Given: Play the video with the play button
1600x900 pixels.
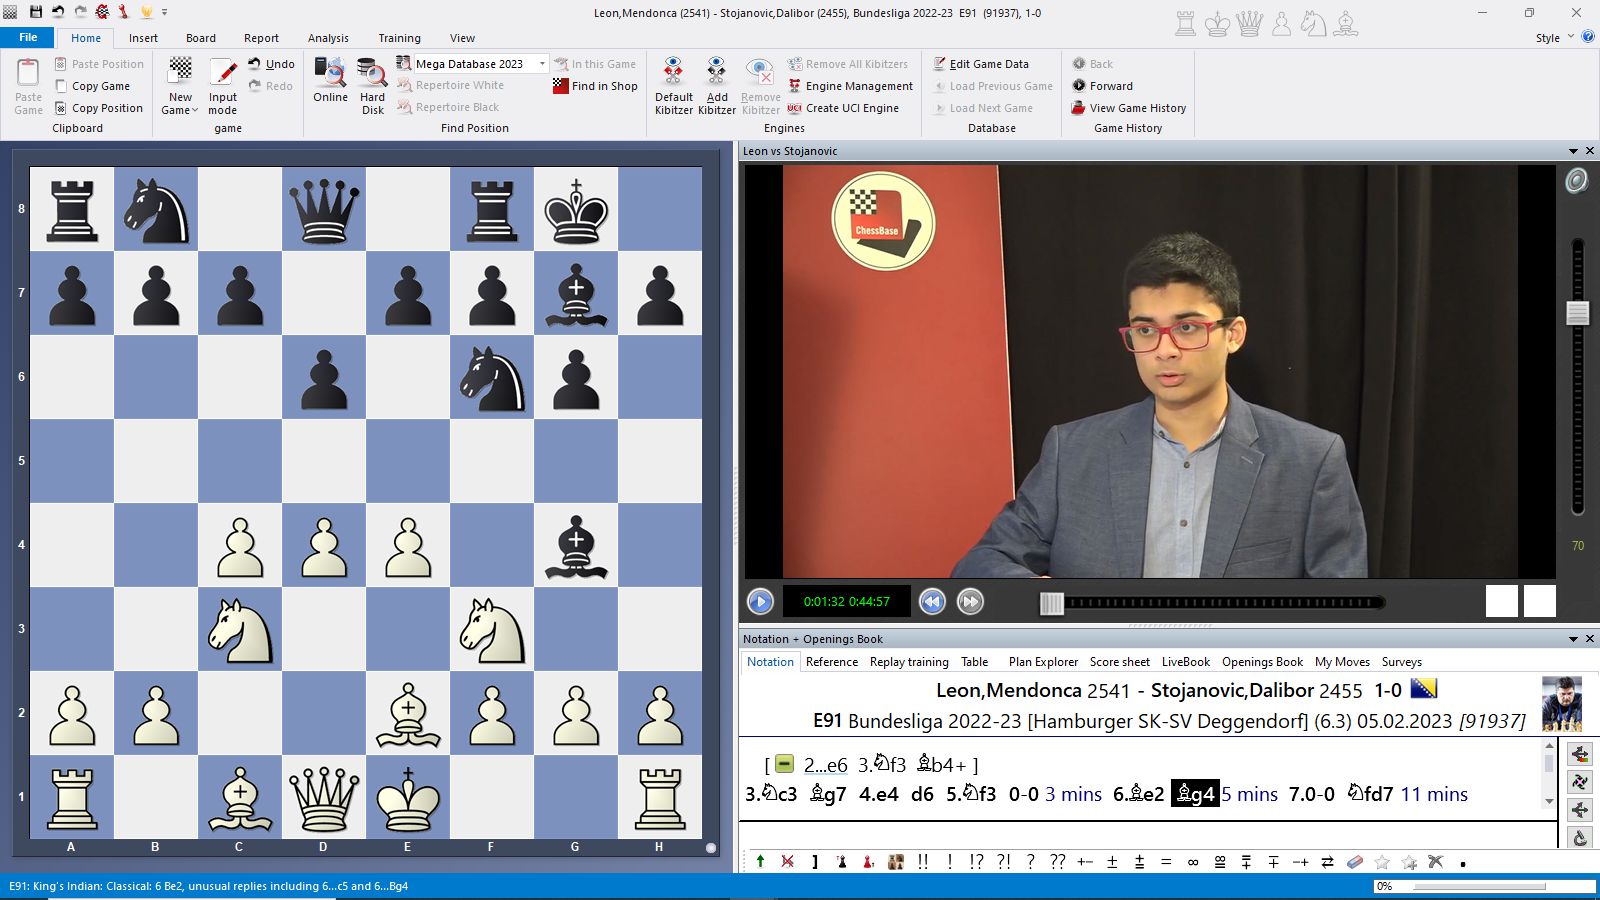Looking at the screenshot, I should click(760, 602).
